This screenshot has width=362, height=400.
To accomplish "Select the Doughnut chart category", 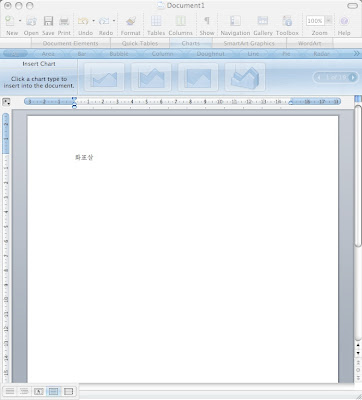I will pos(210,54).
